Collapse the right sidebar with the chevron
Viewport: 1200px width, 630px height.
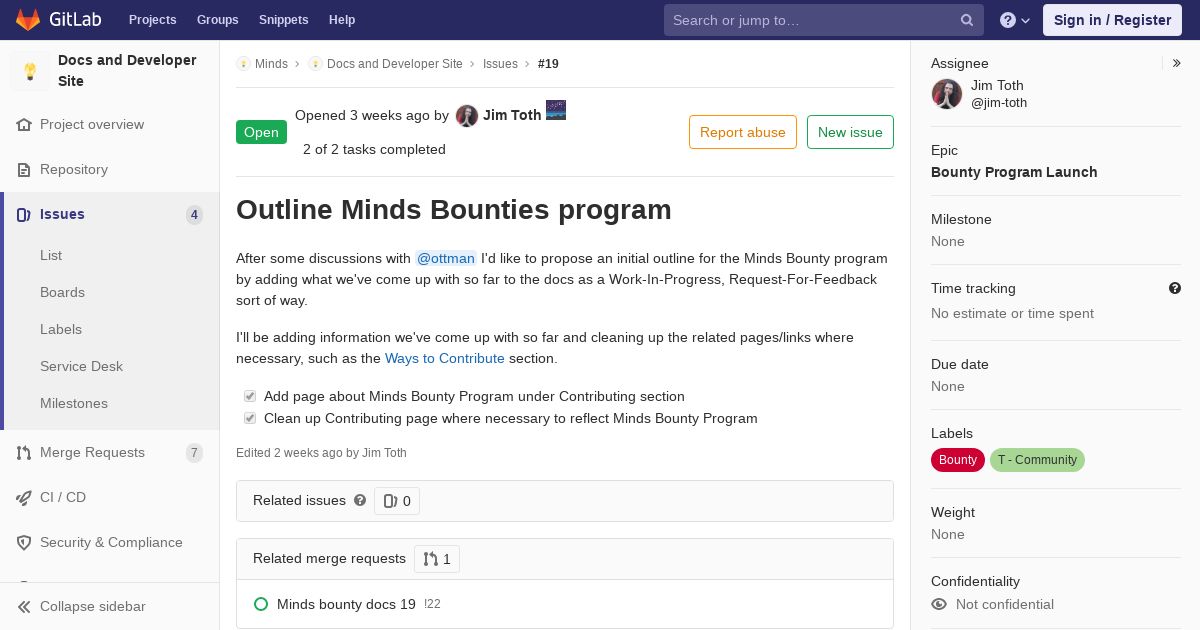click(x=1177, y=63)
